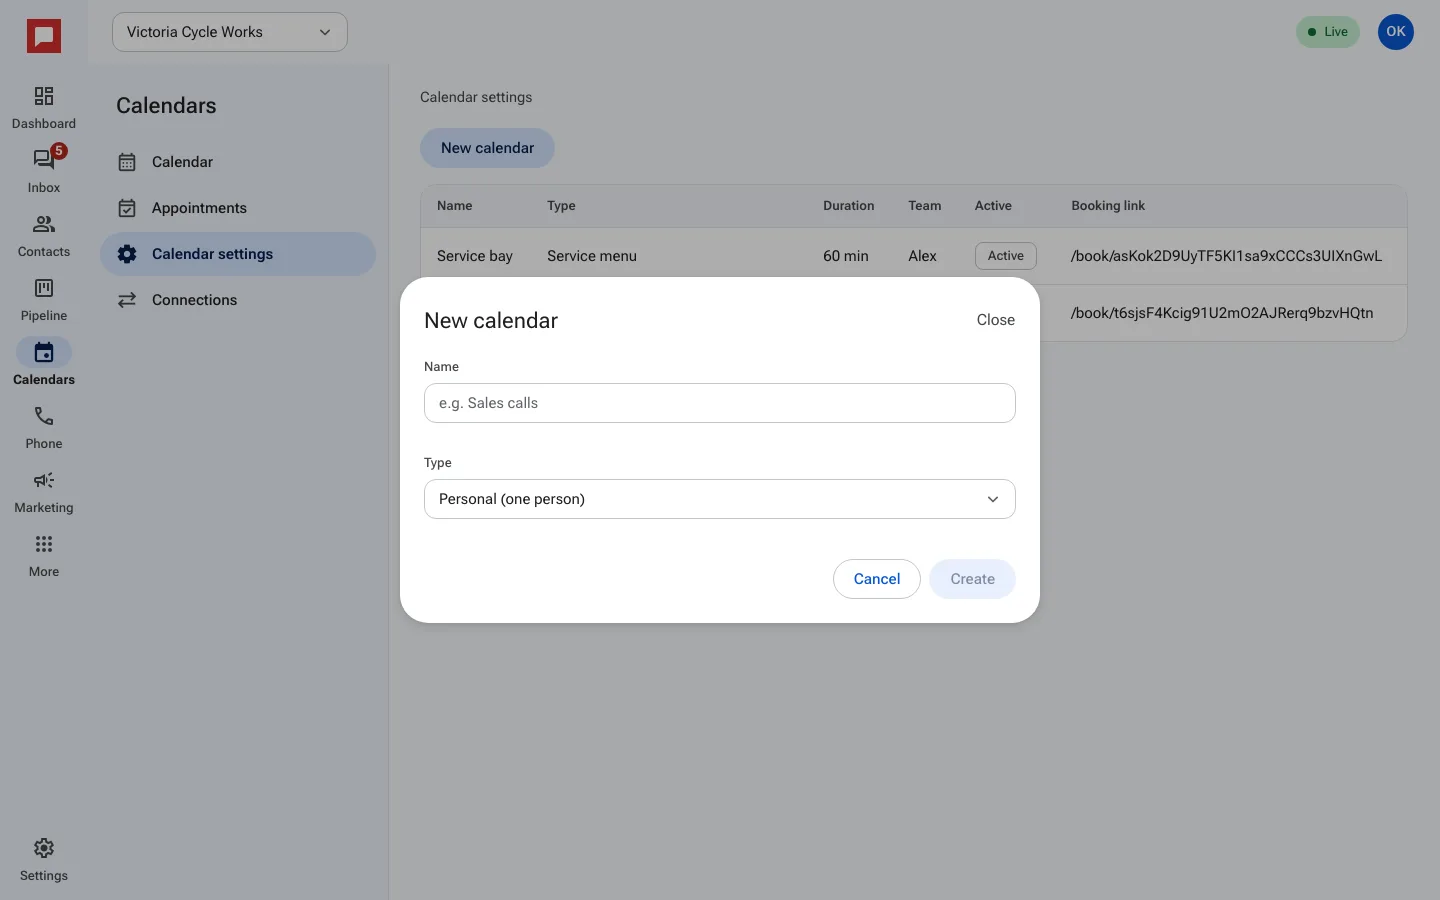Open the Pipeline view
The height and width of the screenshot is (900, 1440).
[x=44, y=299]
